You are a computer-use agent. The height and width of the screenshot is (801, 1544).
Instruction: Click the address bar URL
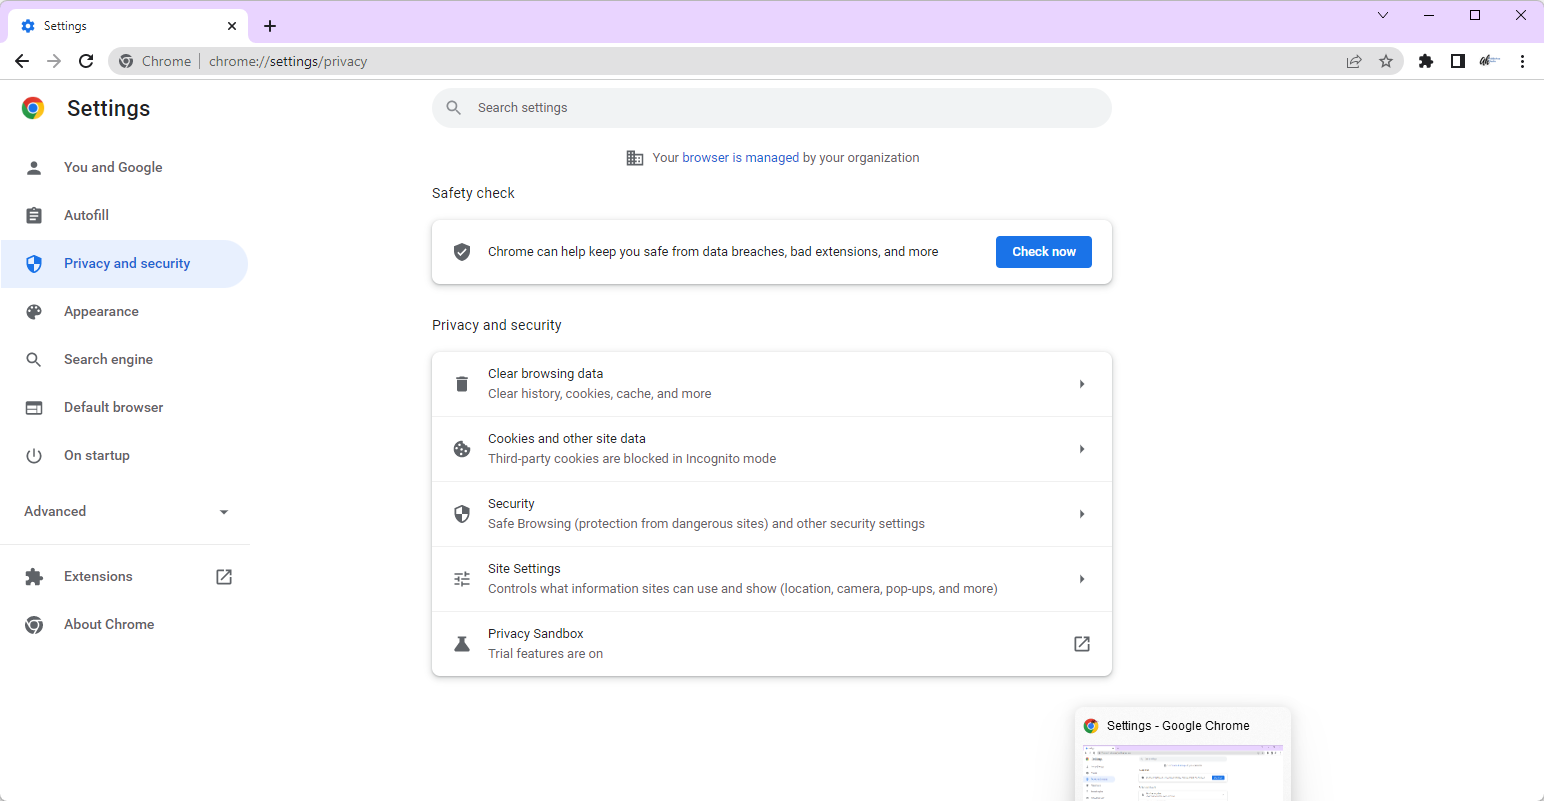coord(288,61)
